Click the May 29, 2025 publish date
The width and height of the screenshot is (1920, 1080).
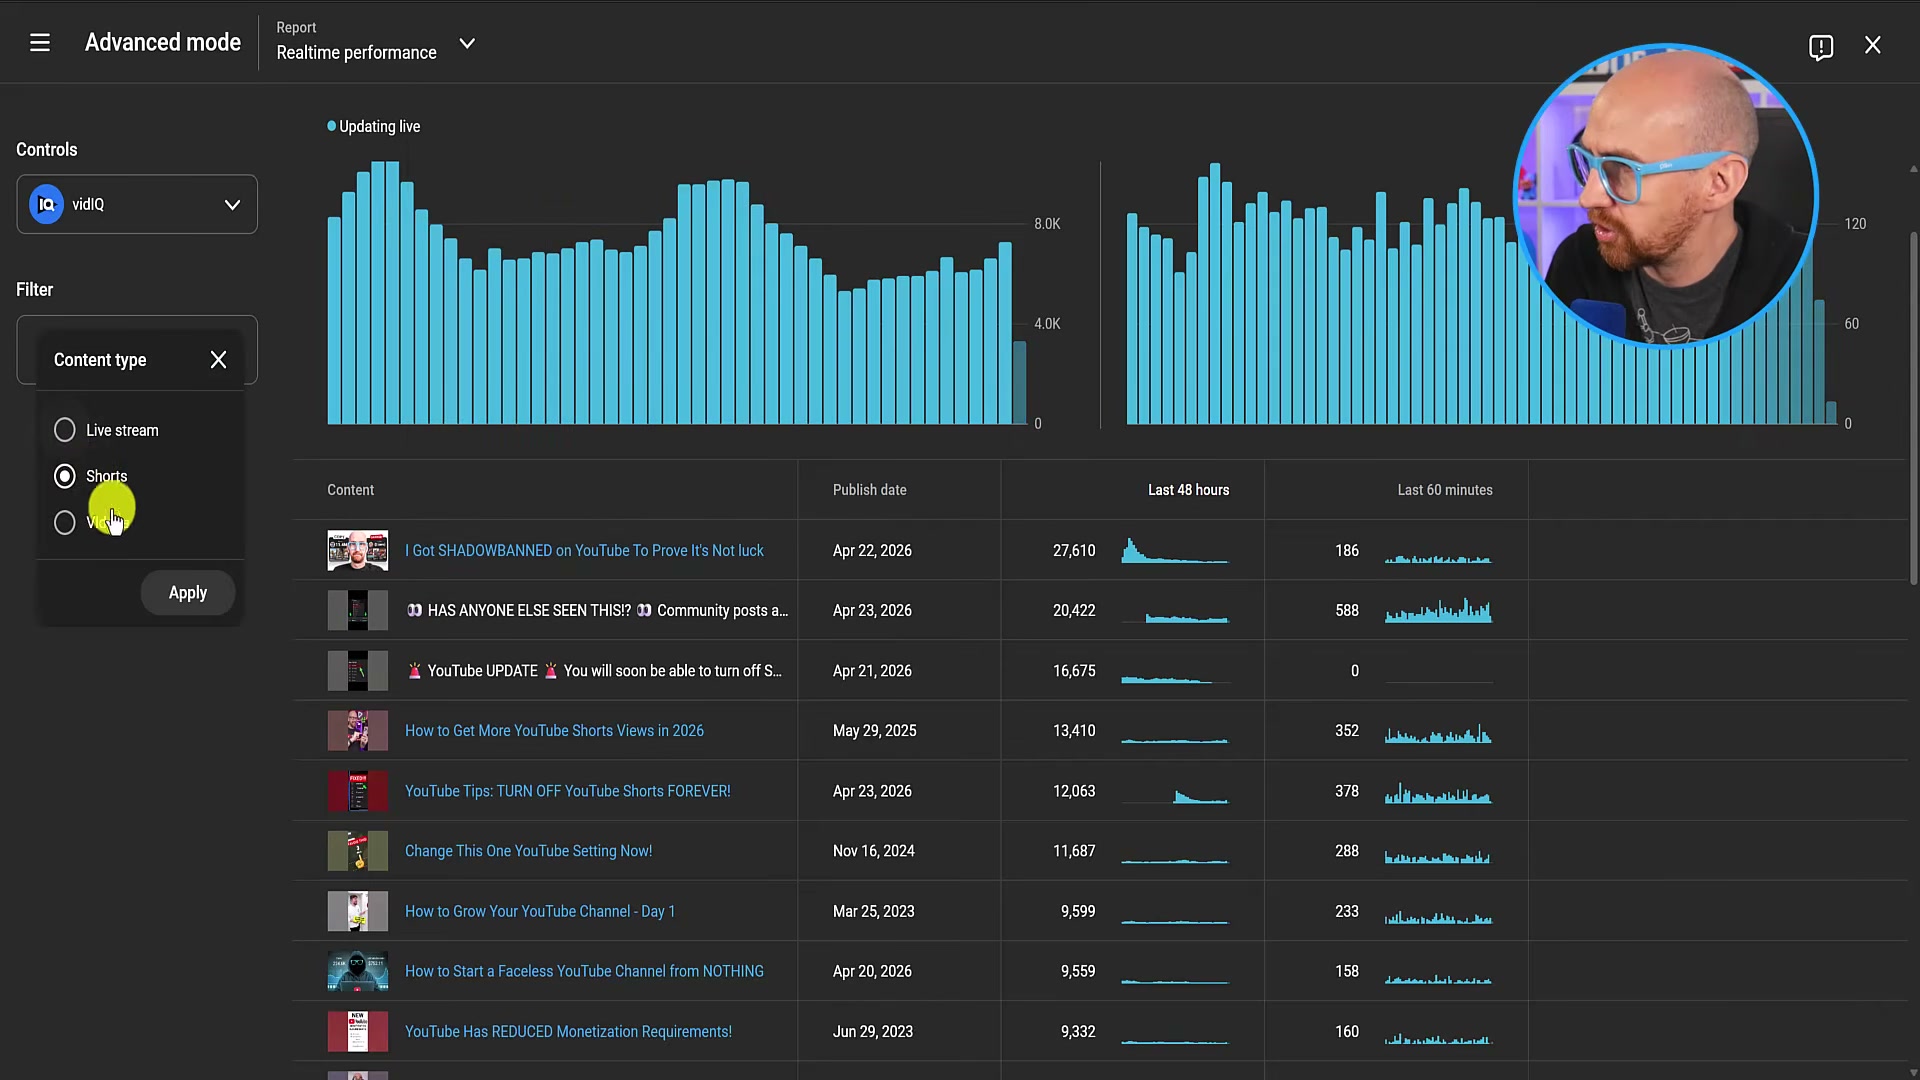(x=874, y=730)
